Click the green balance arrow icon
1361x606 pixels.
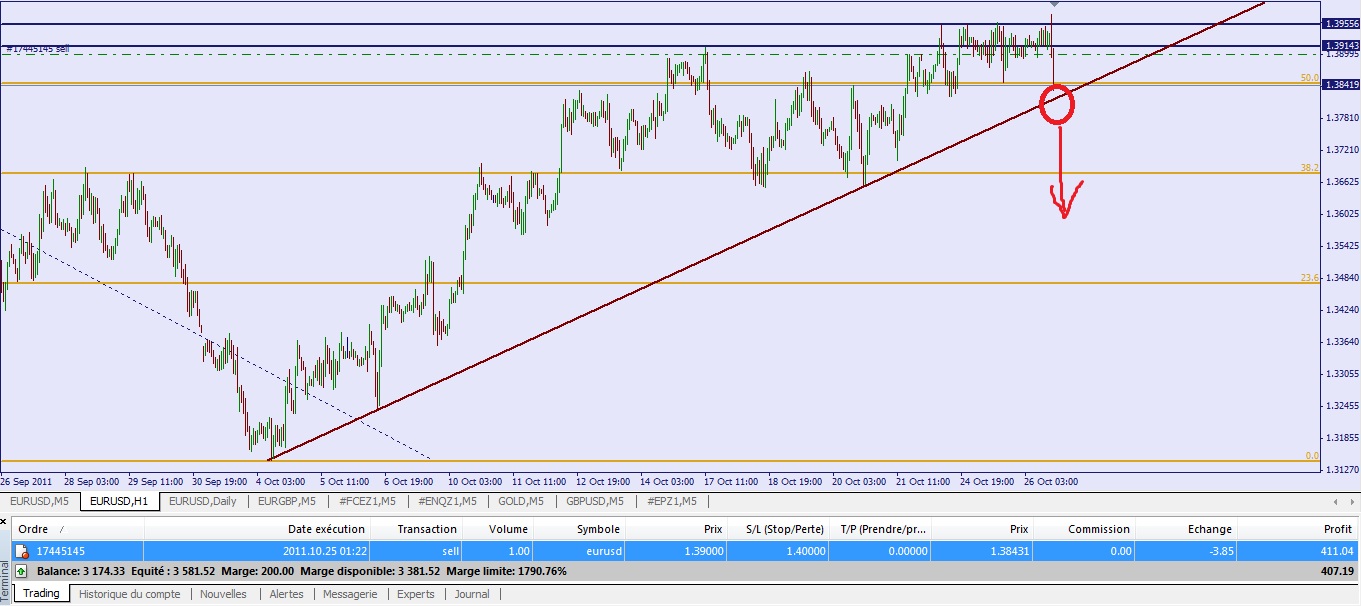[x=21, y=571]
